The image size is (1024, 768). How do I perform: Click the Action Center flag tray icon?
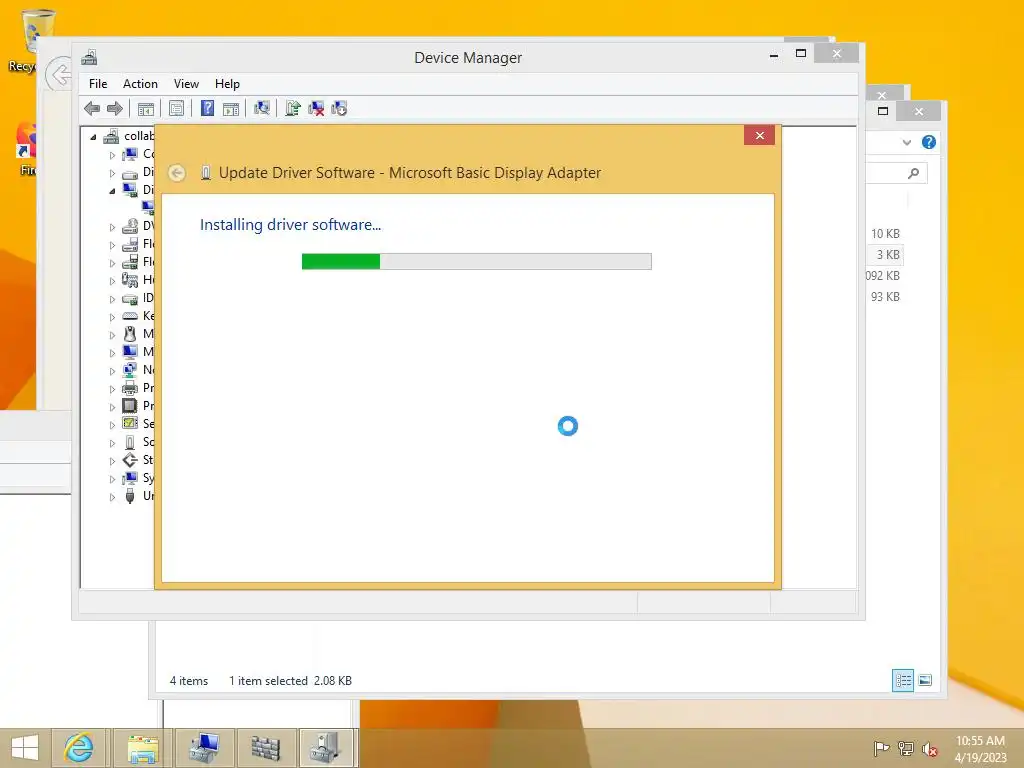click(x=881, y=748)
